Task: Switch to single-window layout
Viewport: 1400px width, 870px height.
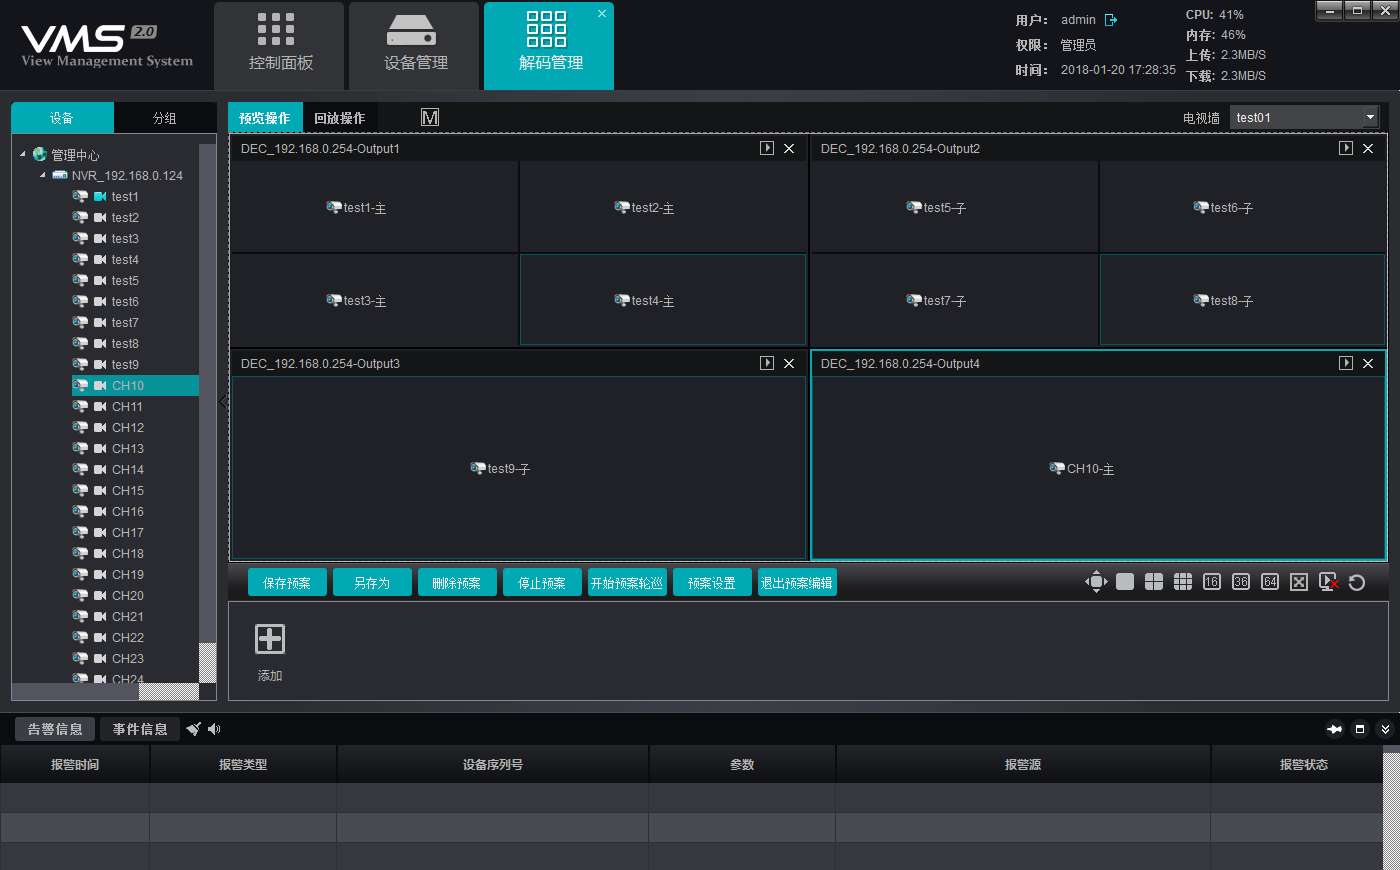Action: click(x=1125, y=582)
